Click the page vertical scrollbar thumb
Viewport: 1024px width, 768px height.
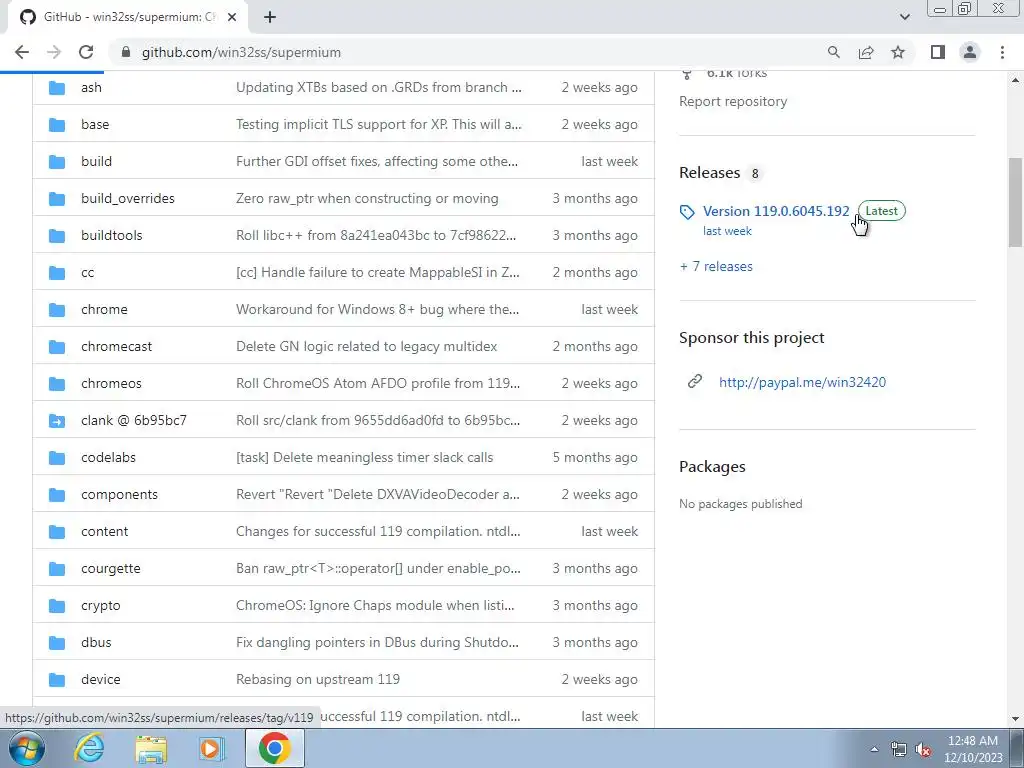coord(1015,202)
